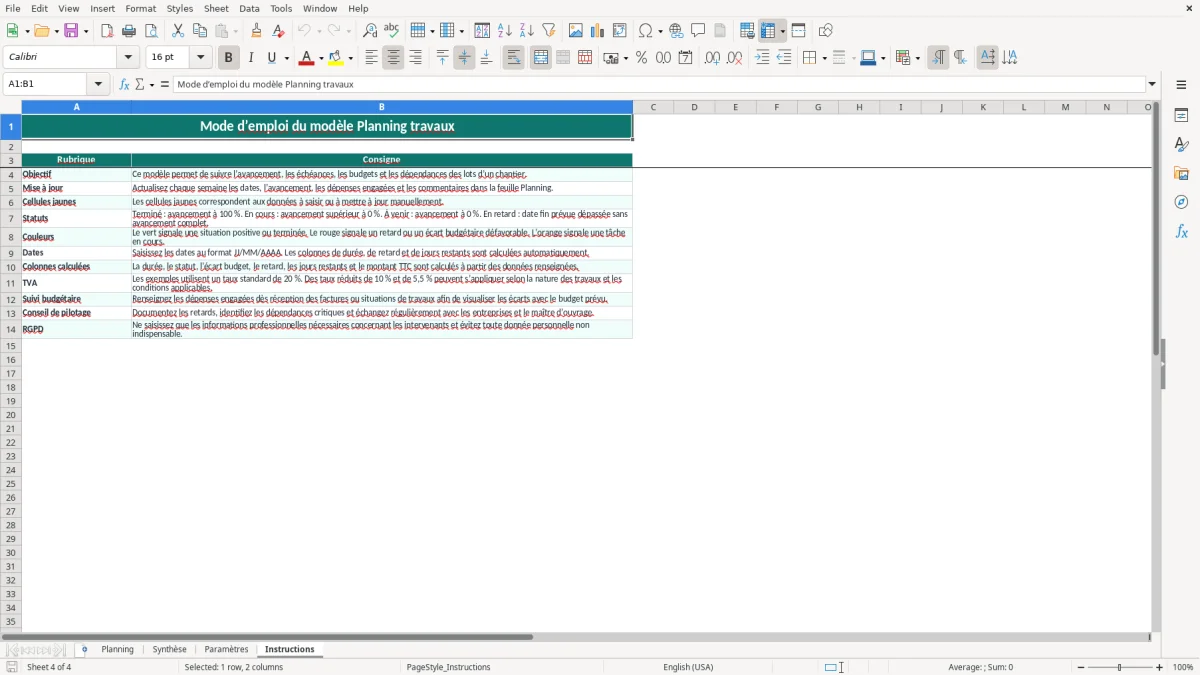Open sidebar Properties panel
1200x675 pixels.
pos(1181,115)
